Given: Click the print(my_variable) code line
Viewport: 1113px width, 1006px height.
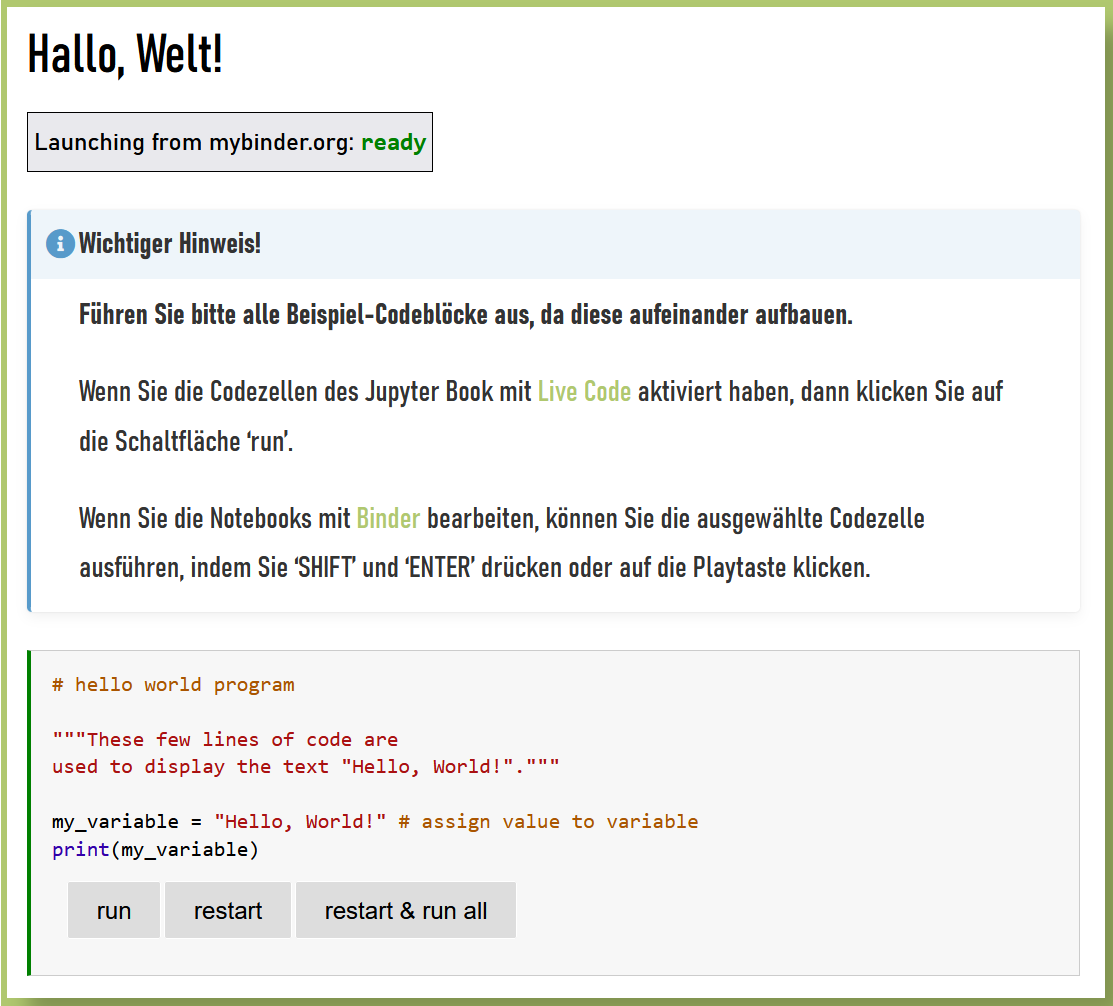Looking at the screenshot, I should 155,849.
